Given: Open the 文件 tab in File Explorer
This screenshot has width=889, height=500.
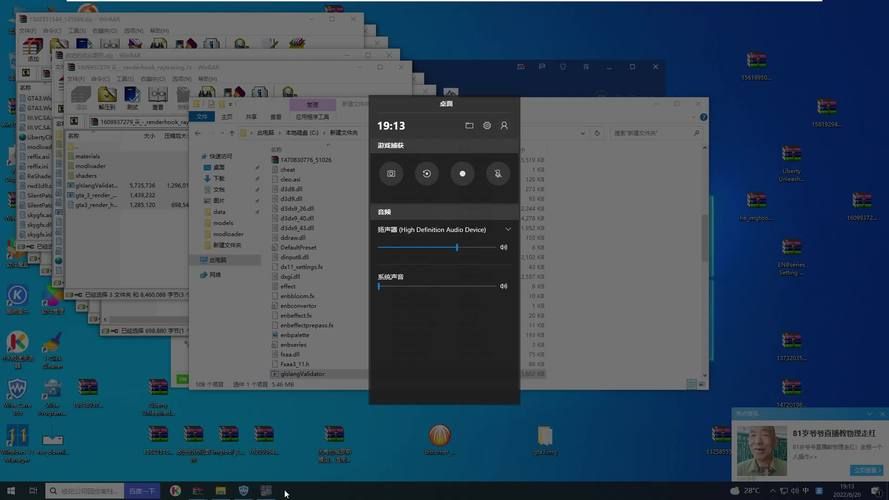Looking at the screenshot, I should (x=202, y=116).
